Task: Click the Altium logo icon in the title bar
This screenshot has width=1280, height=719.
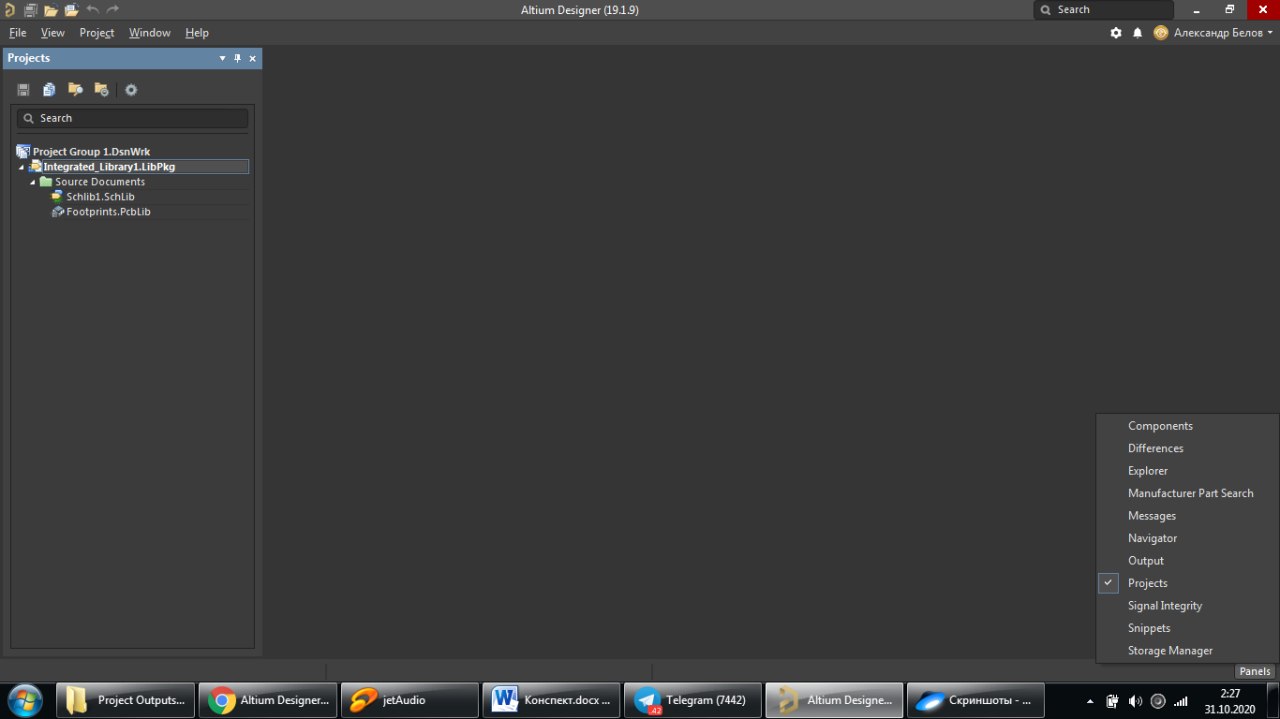Action: click(10, 9)
